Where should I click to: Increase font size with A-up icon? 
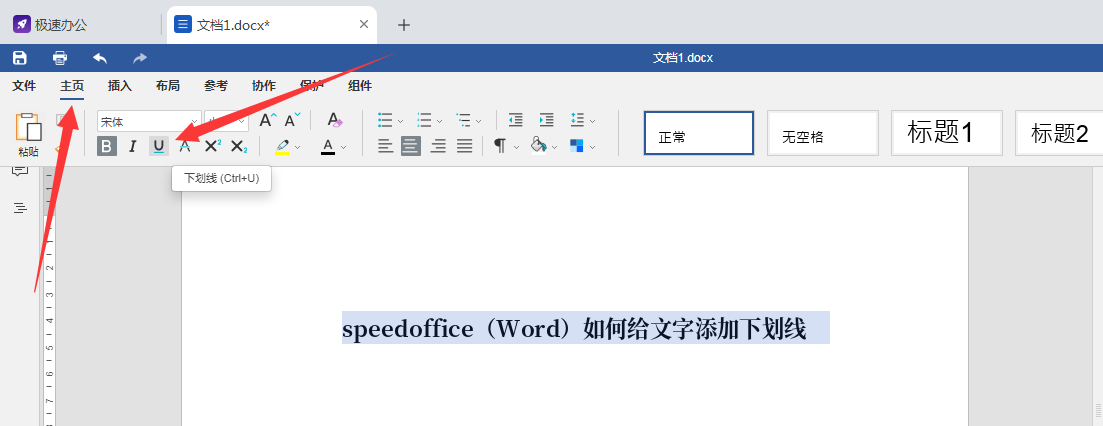point(267,120)
